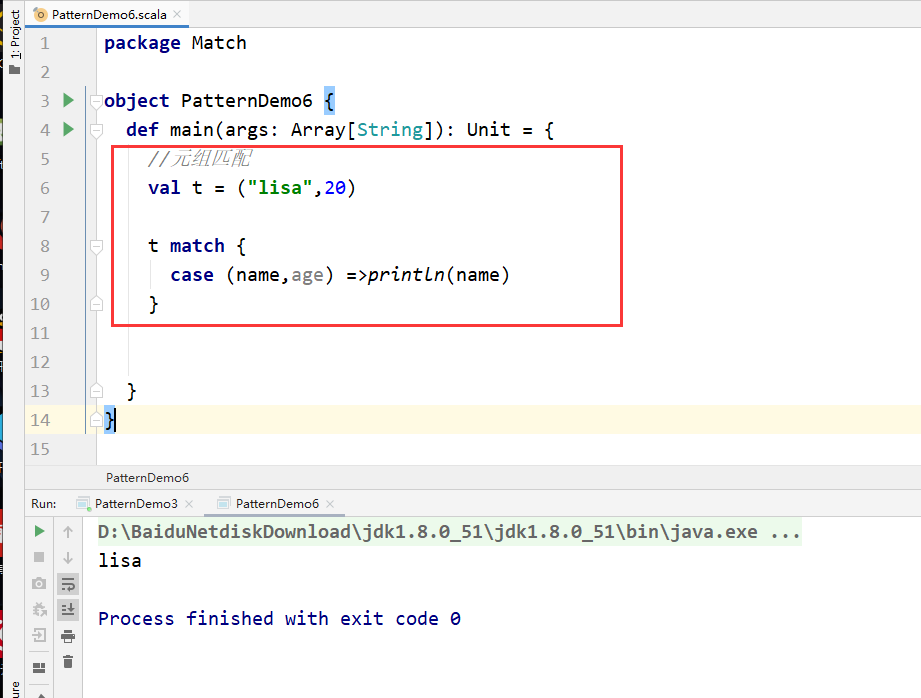Collapse the main method fold at line 4
Image resolution: width=921 pixels, height=698 pixels.
pos(97,130)
